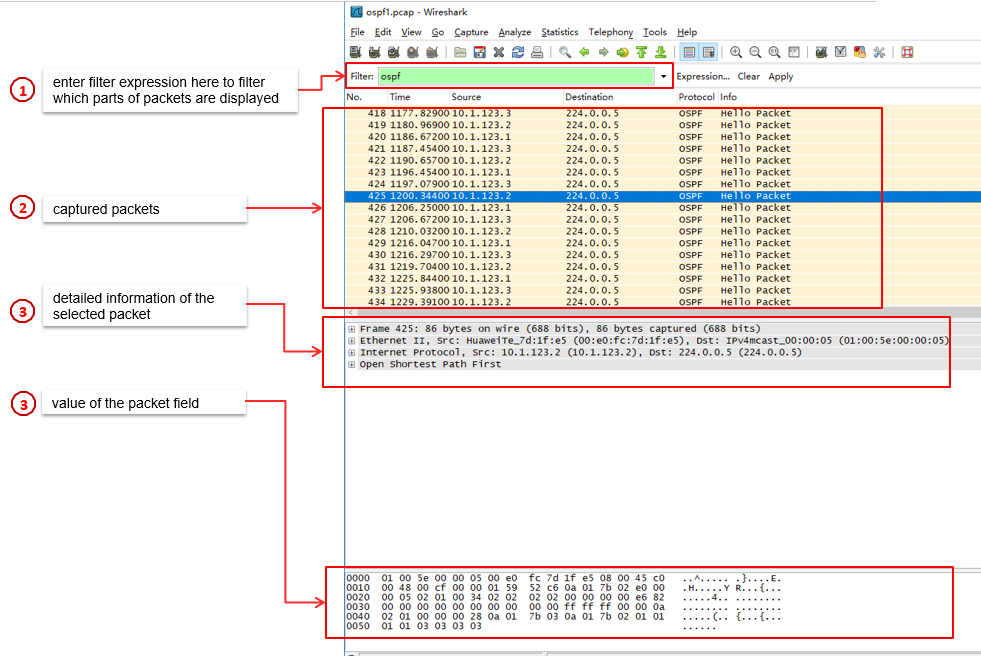Open the Tools menu

(x=654, y=32)
